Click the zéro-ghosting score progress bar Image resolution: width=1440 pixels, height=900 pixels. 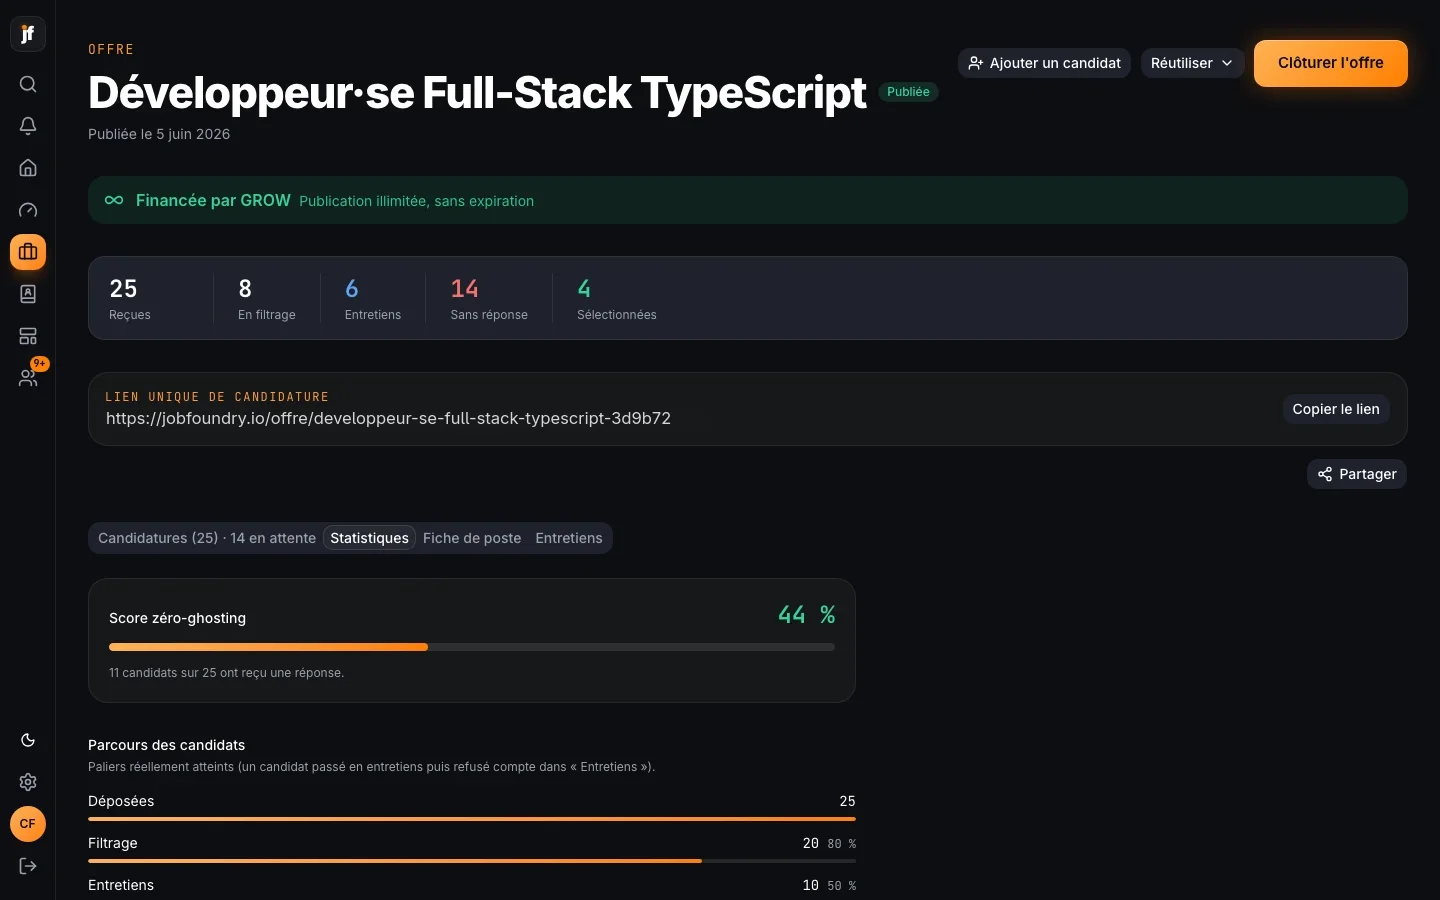click(x=472, y=647)
